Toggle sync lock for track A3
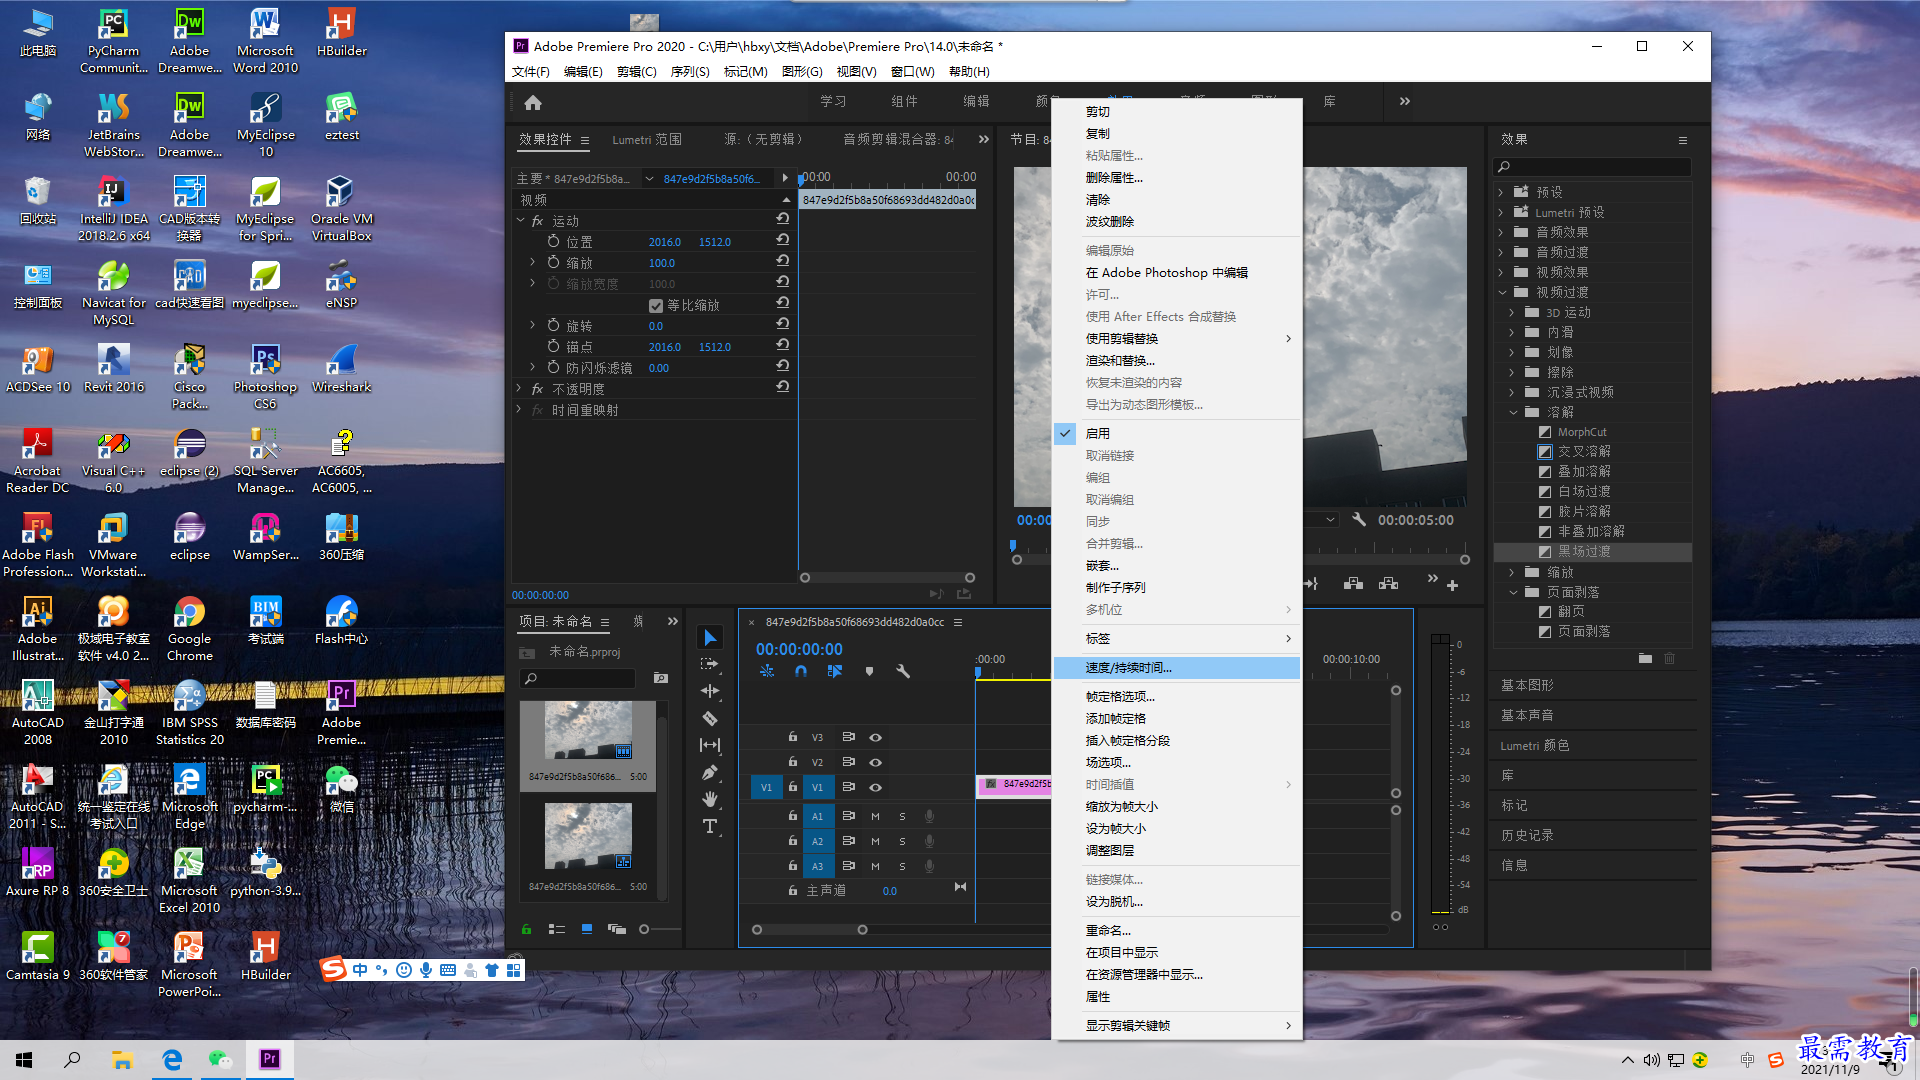Viewport: 1920px width, 1080px height. point(848,866)
